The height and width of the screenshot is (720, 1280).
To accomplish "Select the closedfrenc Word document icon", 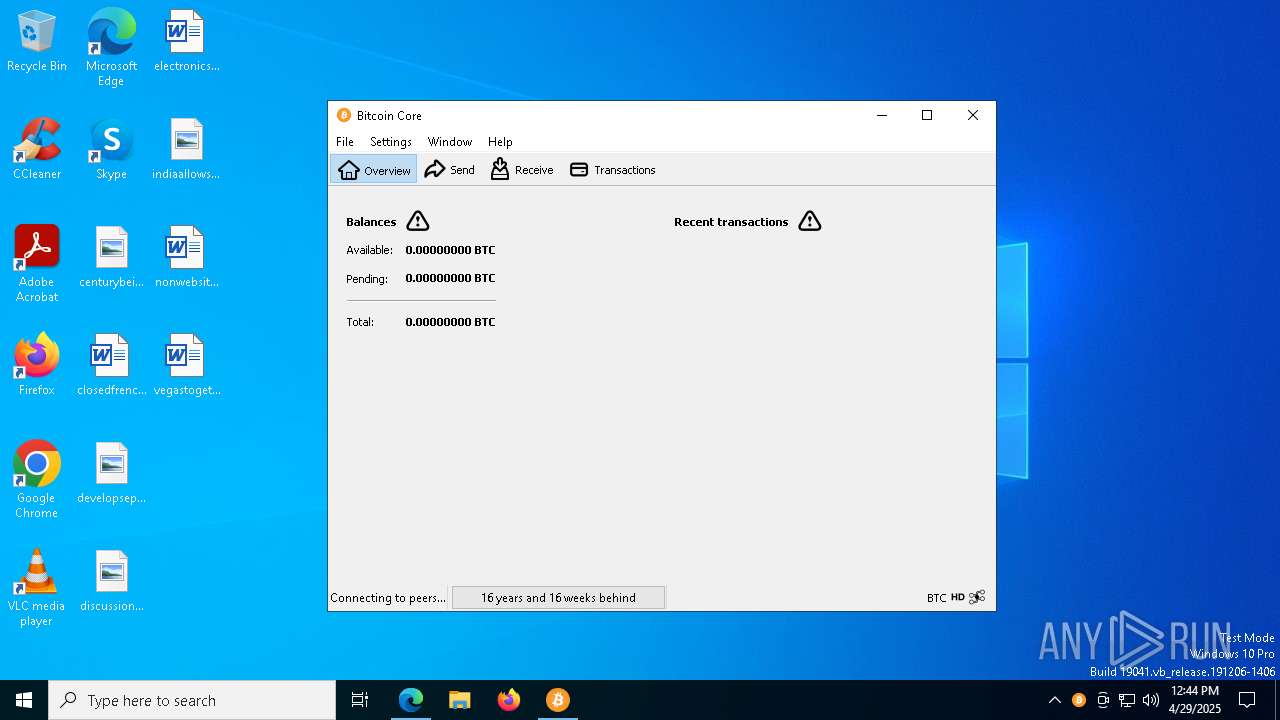I will coord(111,366).
